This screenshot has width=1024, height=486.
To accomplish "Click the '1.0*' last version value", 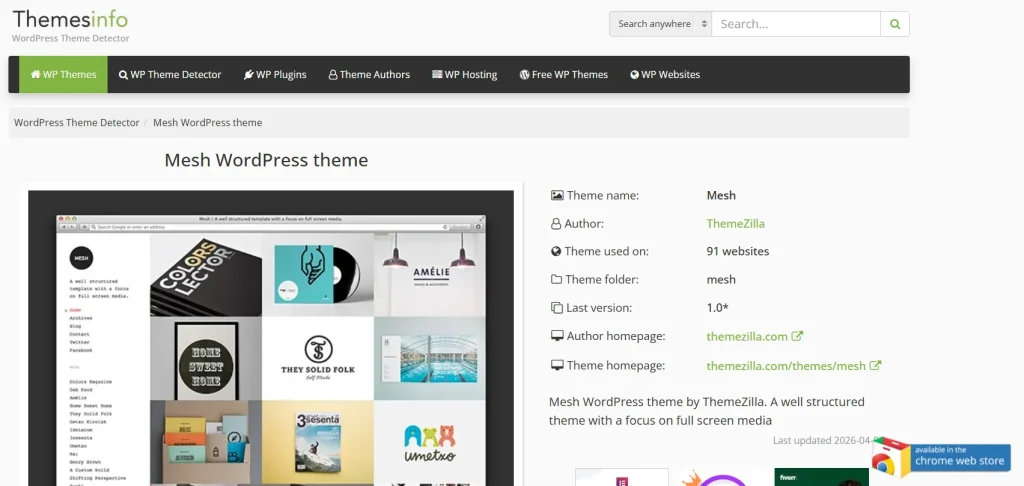I will (718, 308).
